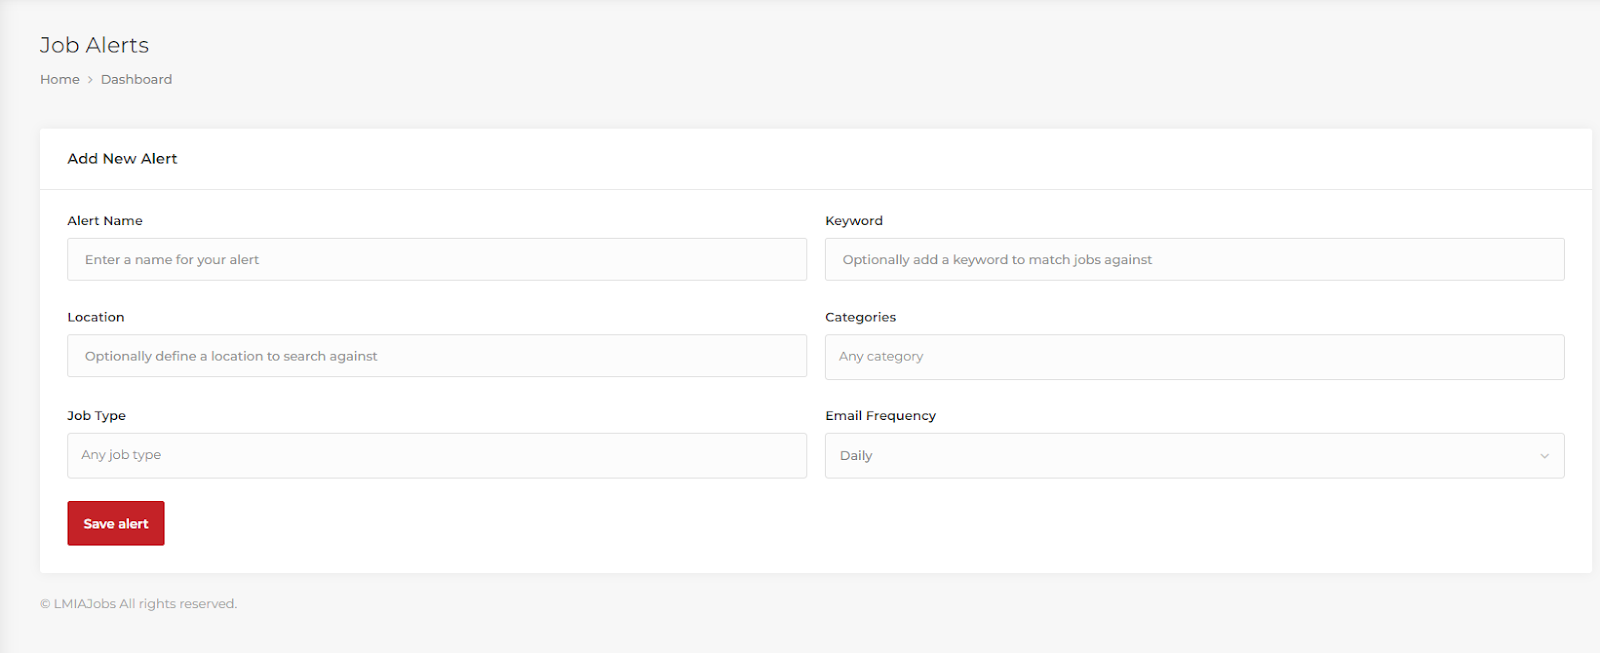Click the Job Alerts page title

94,45
